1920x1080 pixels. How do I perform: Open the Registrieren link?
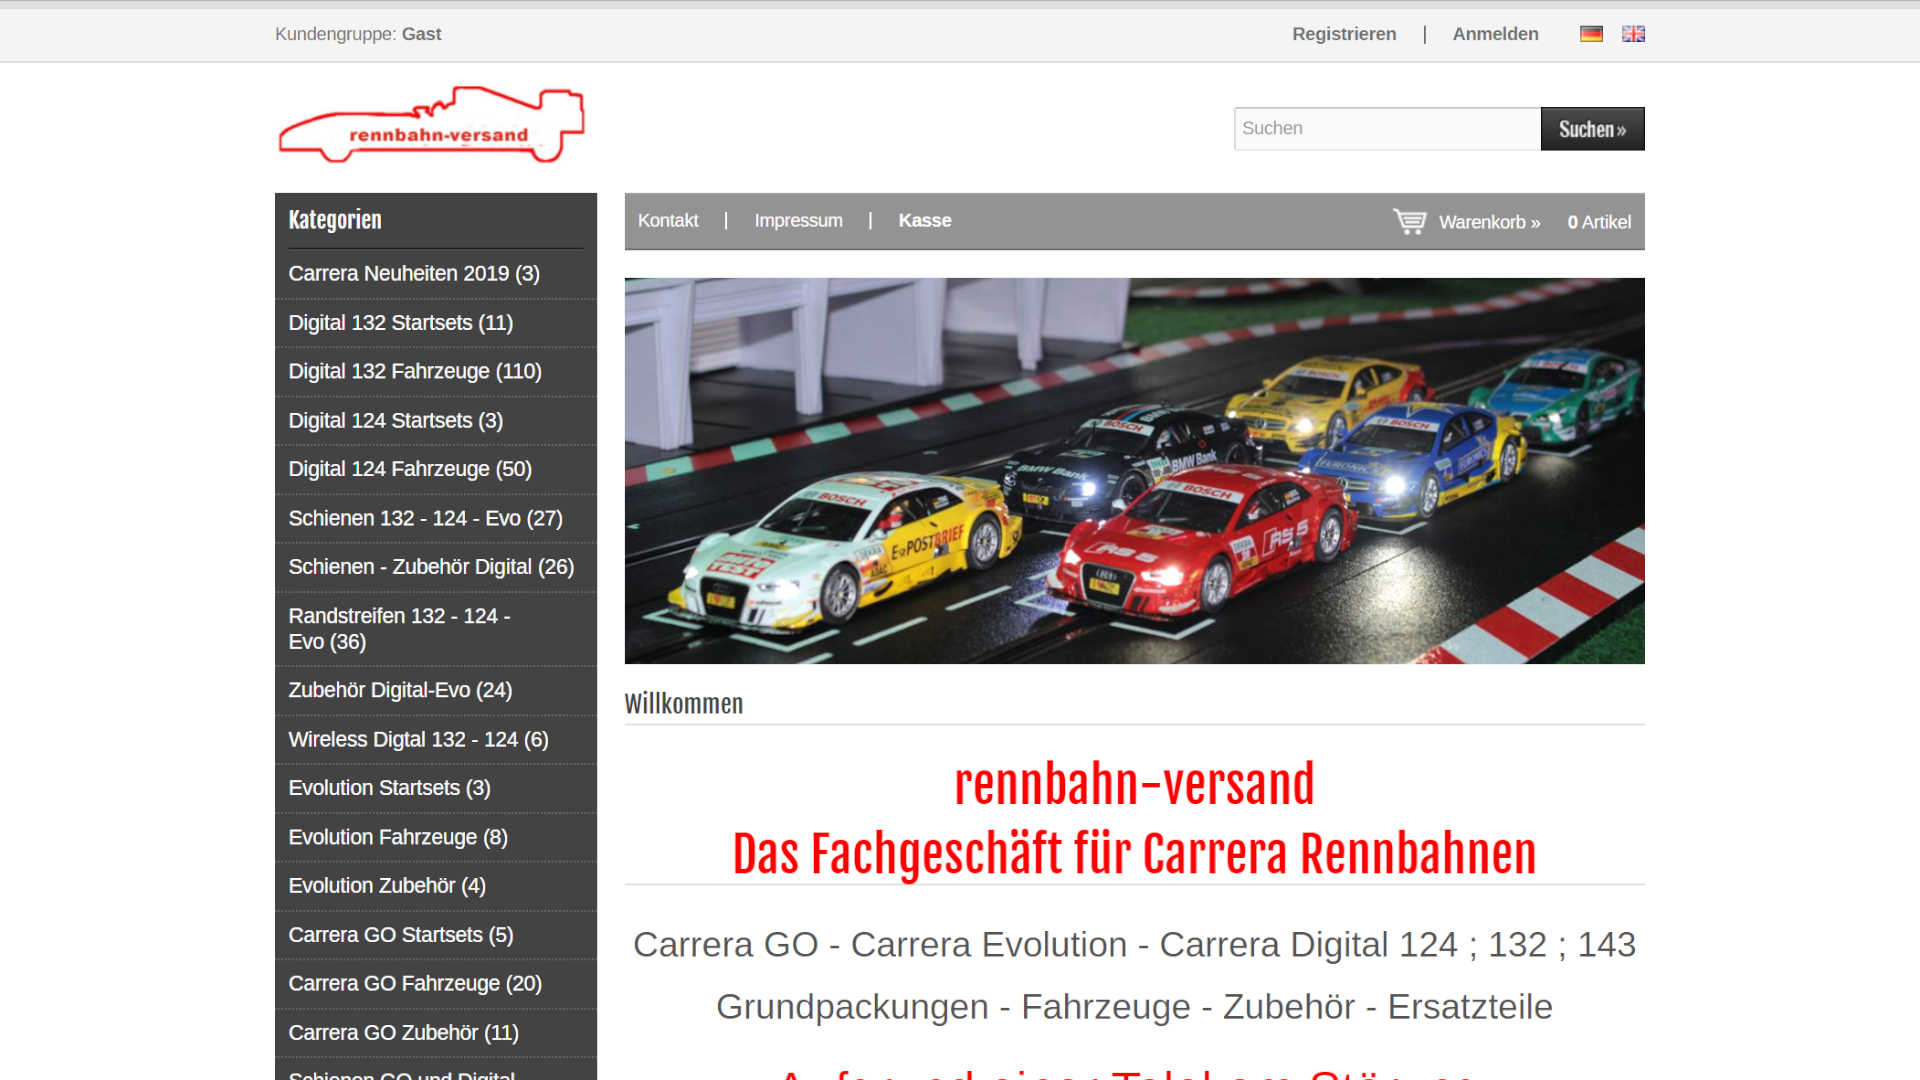click(1343, 34)
